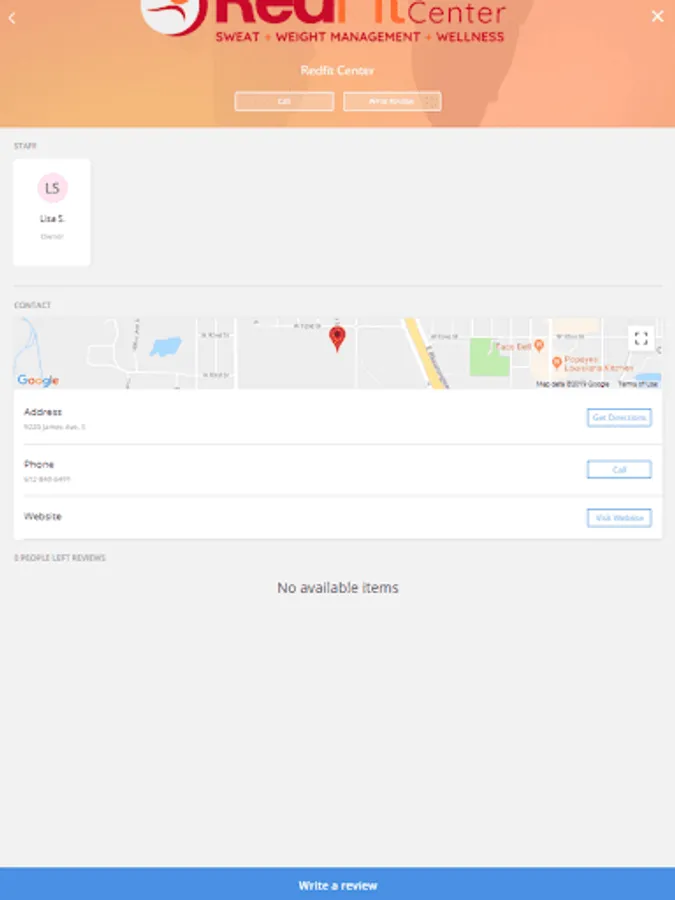Click the Visit Website button
The width and height of the screenshot is (675, 900).
pos(619,518)
